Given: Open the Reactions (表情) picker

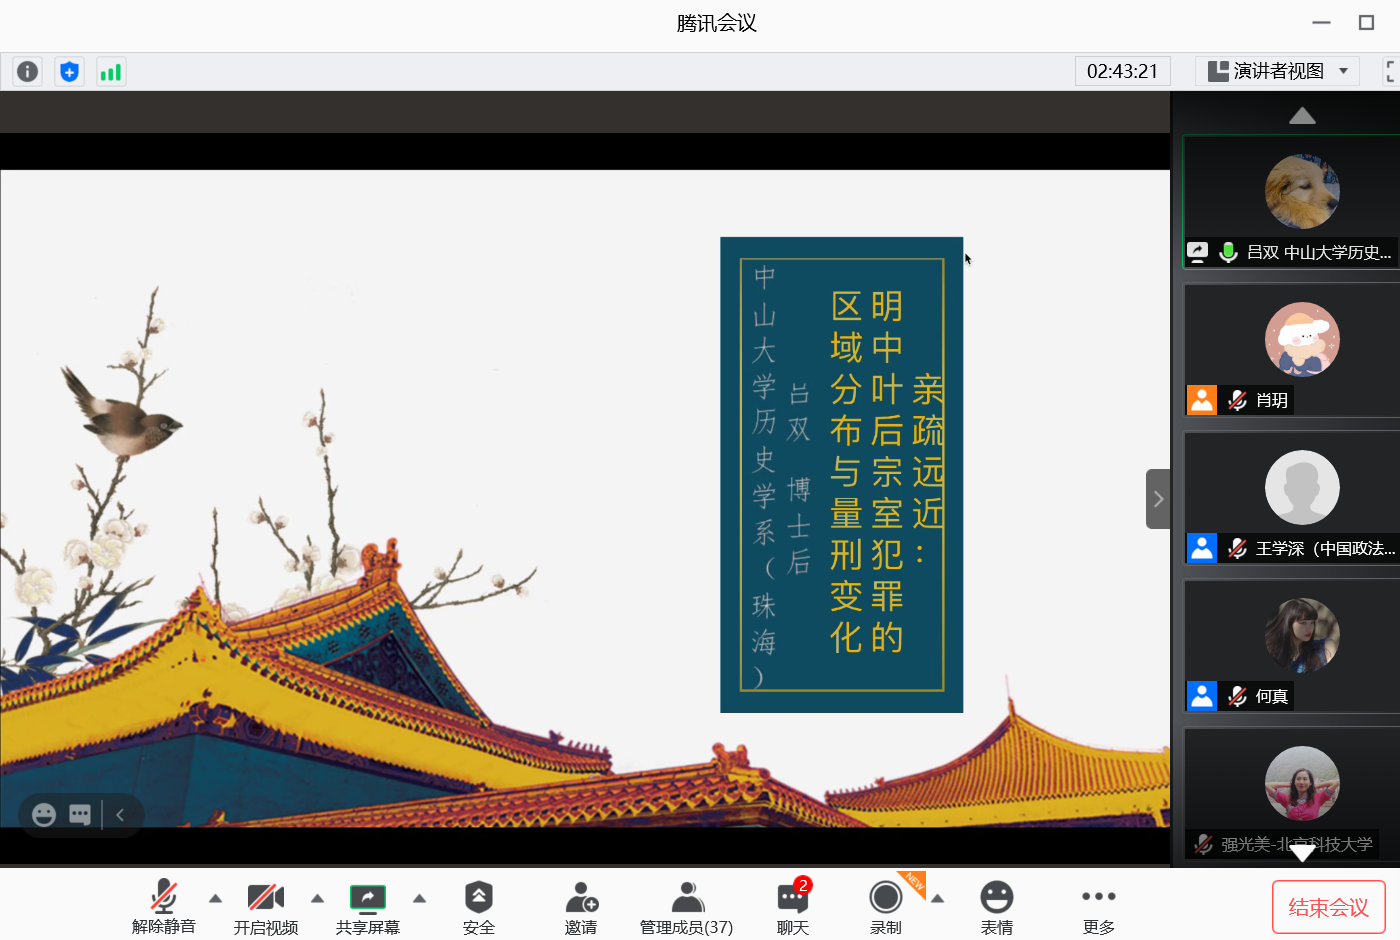Looking at the screenshot, I should (996, 906).
